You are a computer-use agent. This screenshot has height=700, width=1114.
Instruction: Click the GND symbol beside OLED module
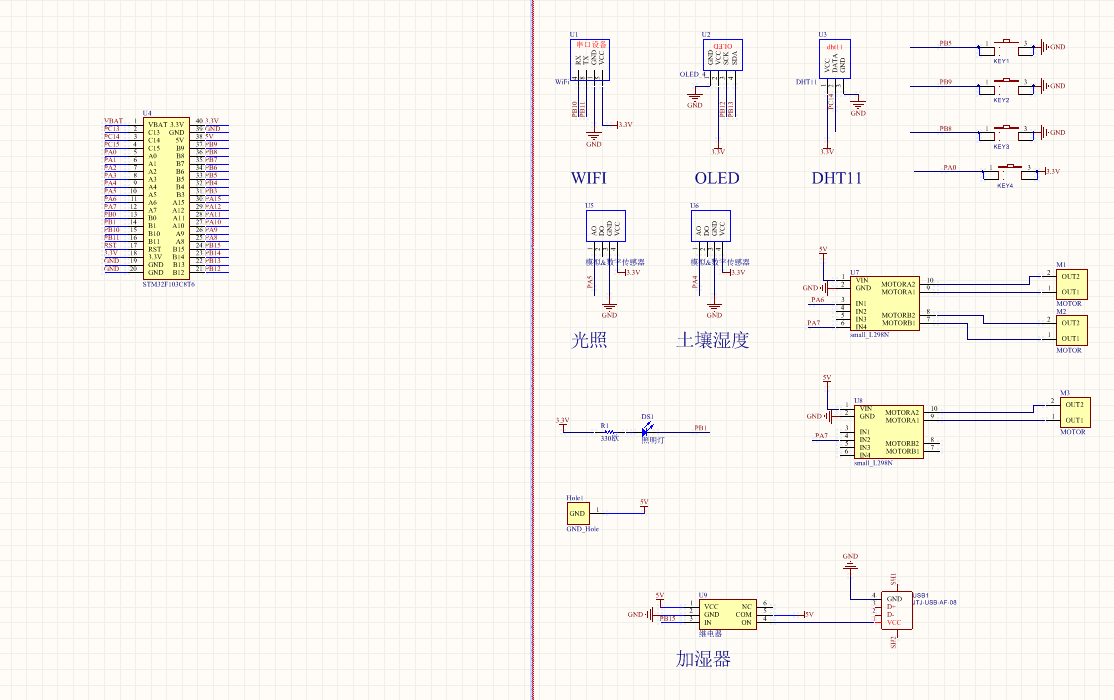pos(694,97)
